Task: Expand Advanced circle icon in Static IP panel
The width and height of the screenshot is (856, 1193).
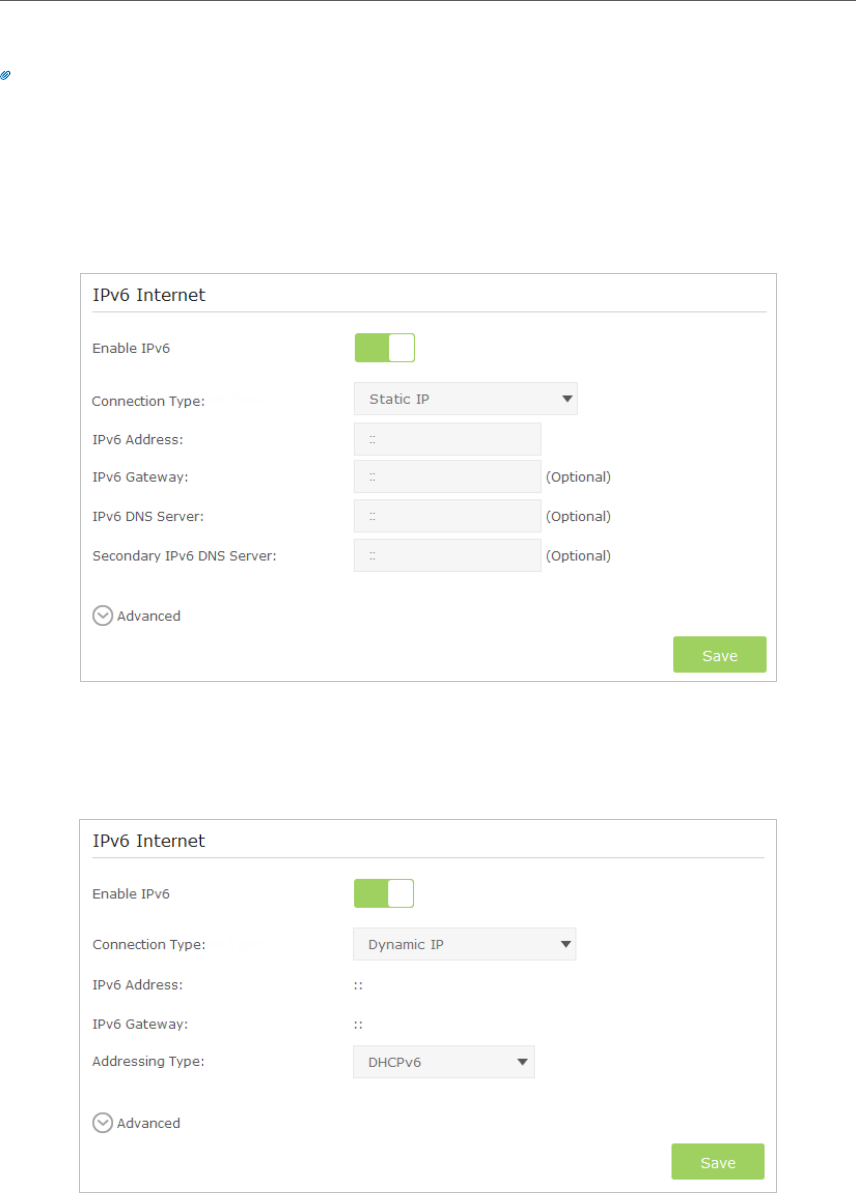Action: [x=103, y=616]
